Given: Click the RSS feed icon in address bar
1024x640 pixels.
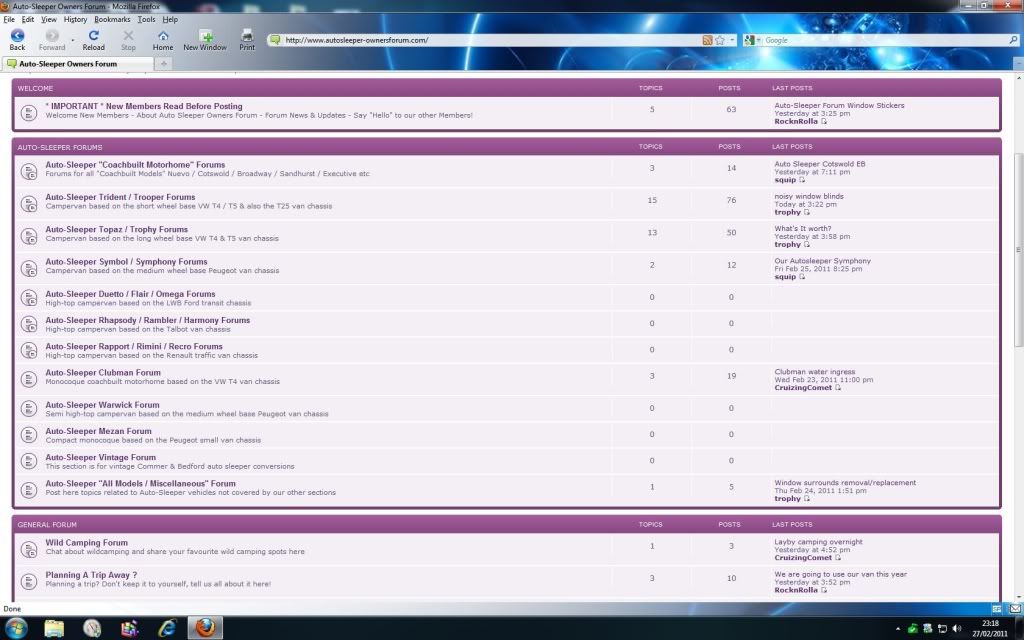Looking at the screenshot, I should (707, 40).
